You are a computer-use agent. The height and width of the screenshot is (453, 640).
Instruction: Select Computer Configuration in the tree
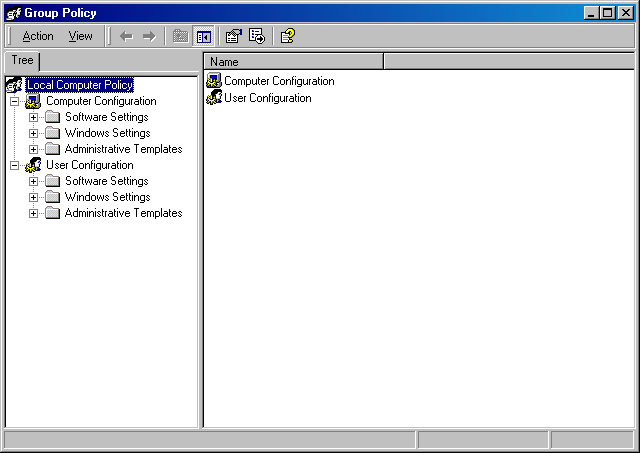click(101, 101)
